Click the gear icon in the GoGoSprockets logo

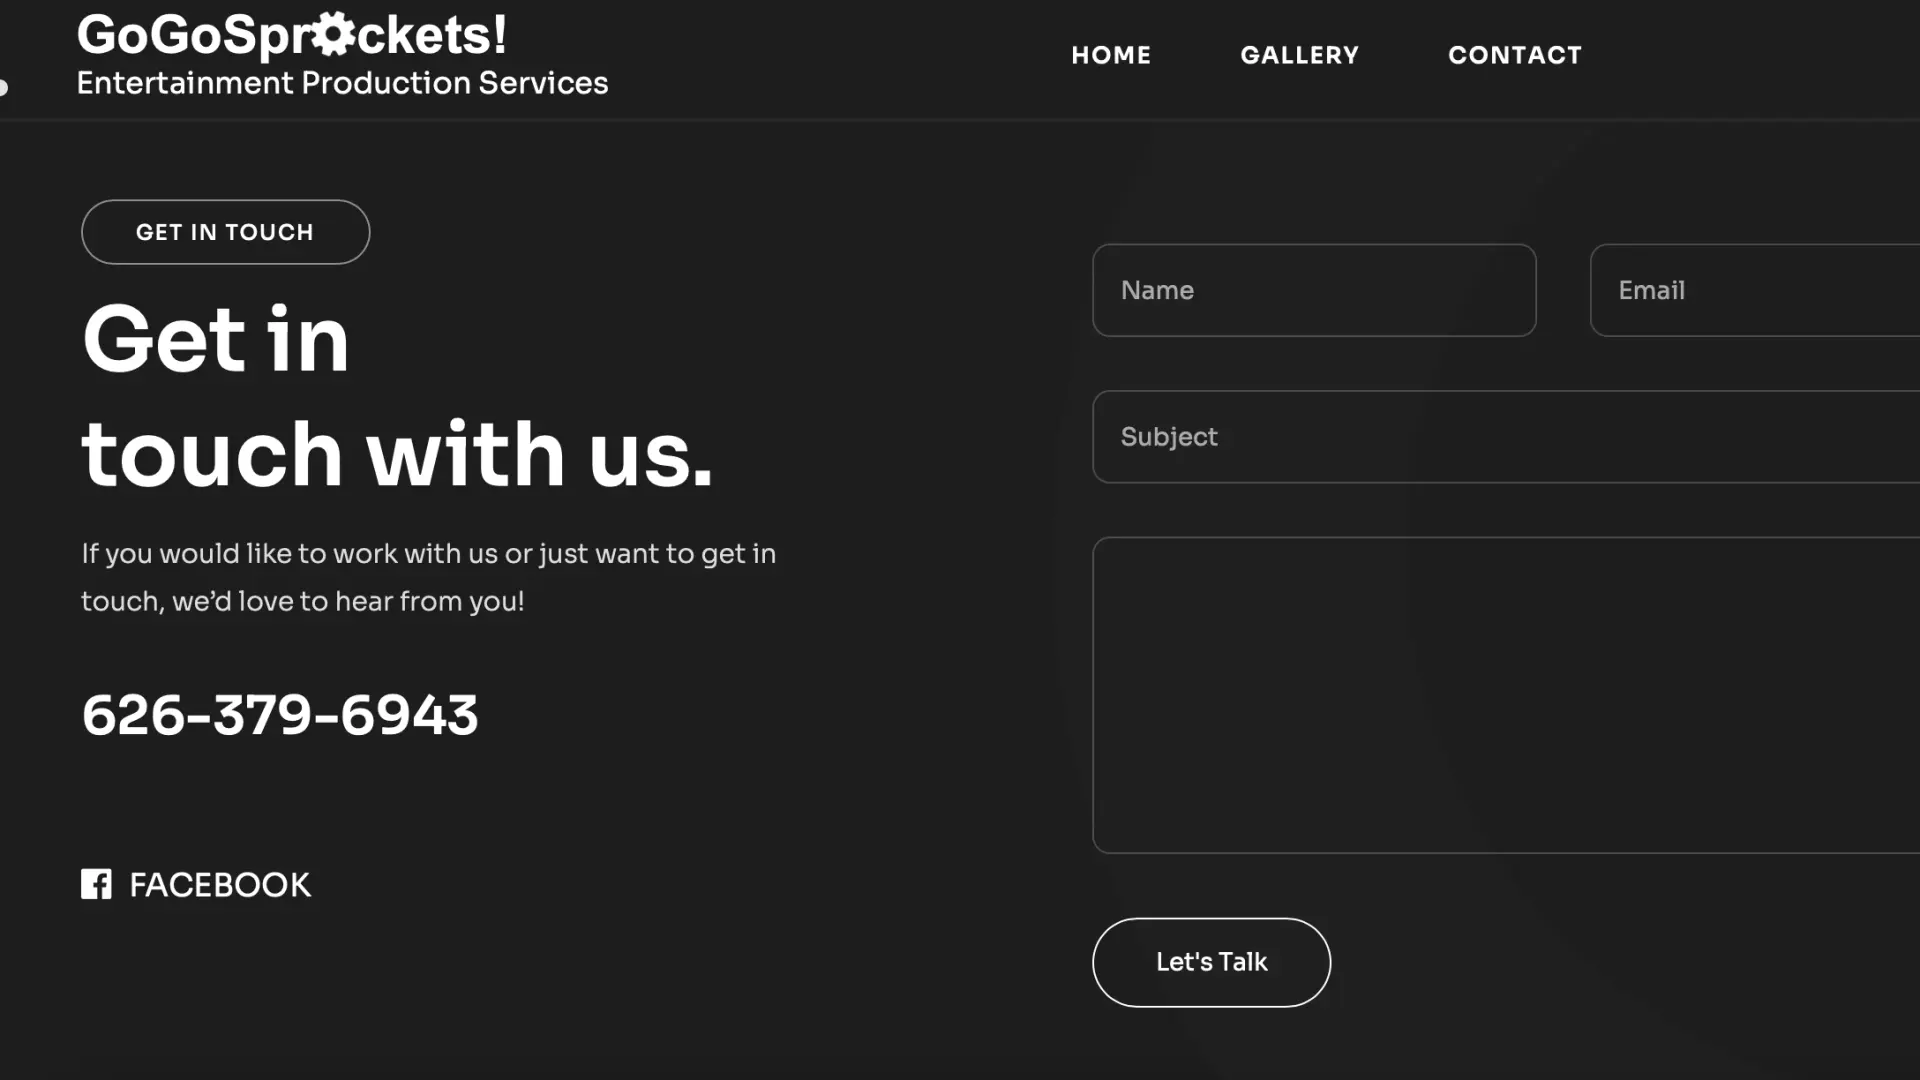(x=333, y=34)
